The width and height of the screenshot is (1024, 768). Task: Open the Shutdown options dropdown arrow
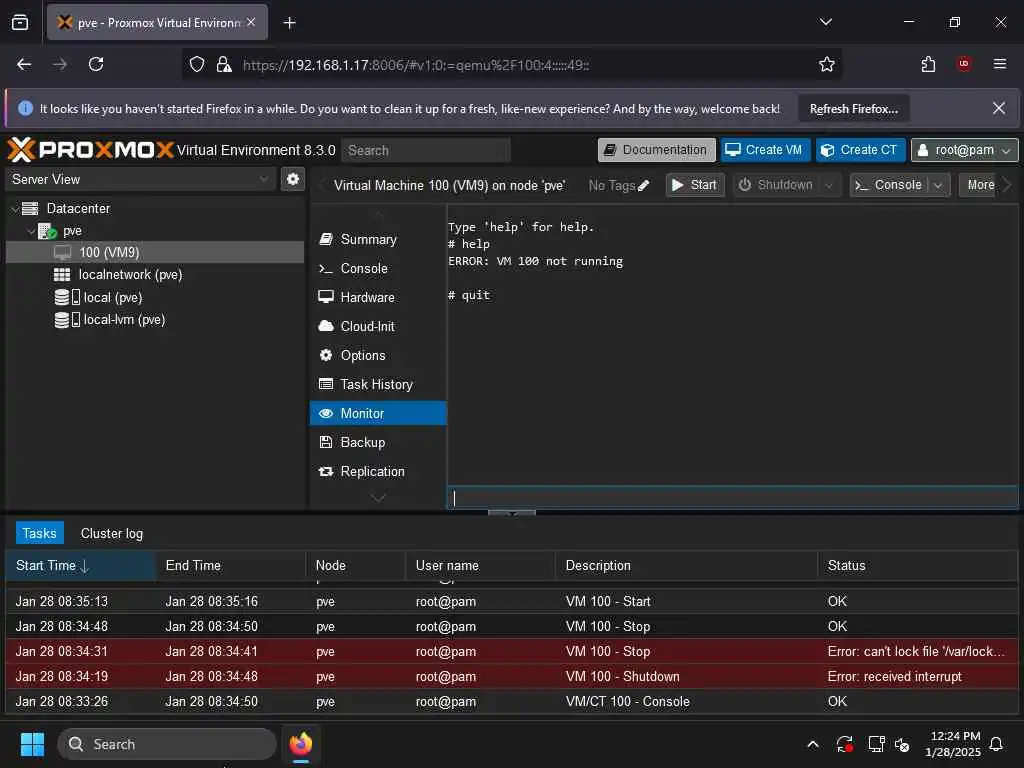pos(829,185)
